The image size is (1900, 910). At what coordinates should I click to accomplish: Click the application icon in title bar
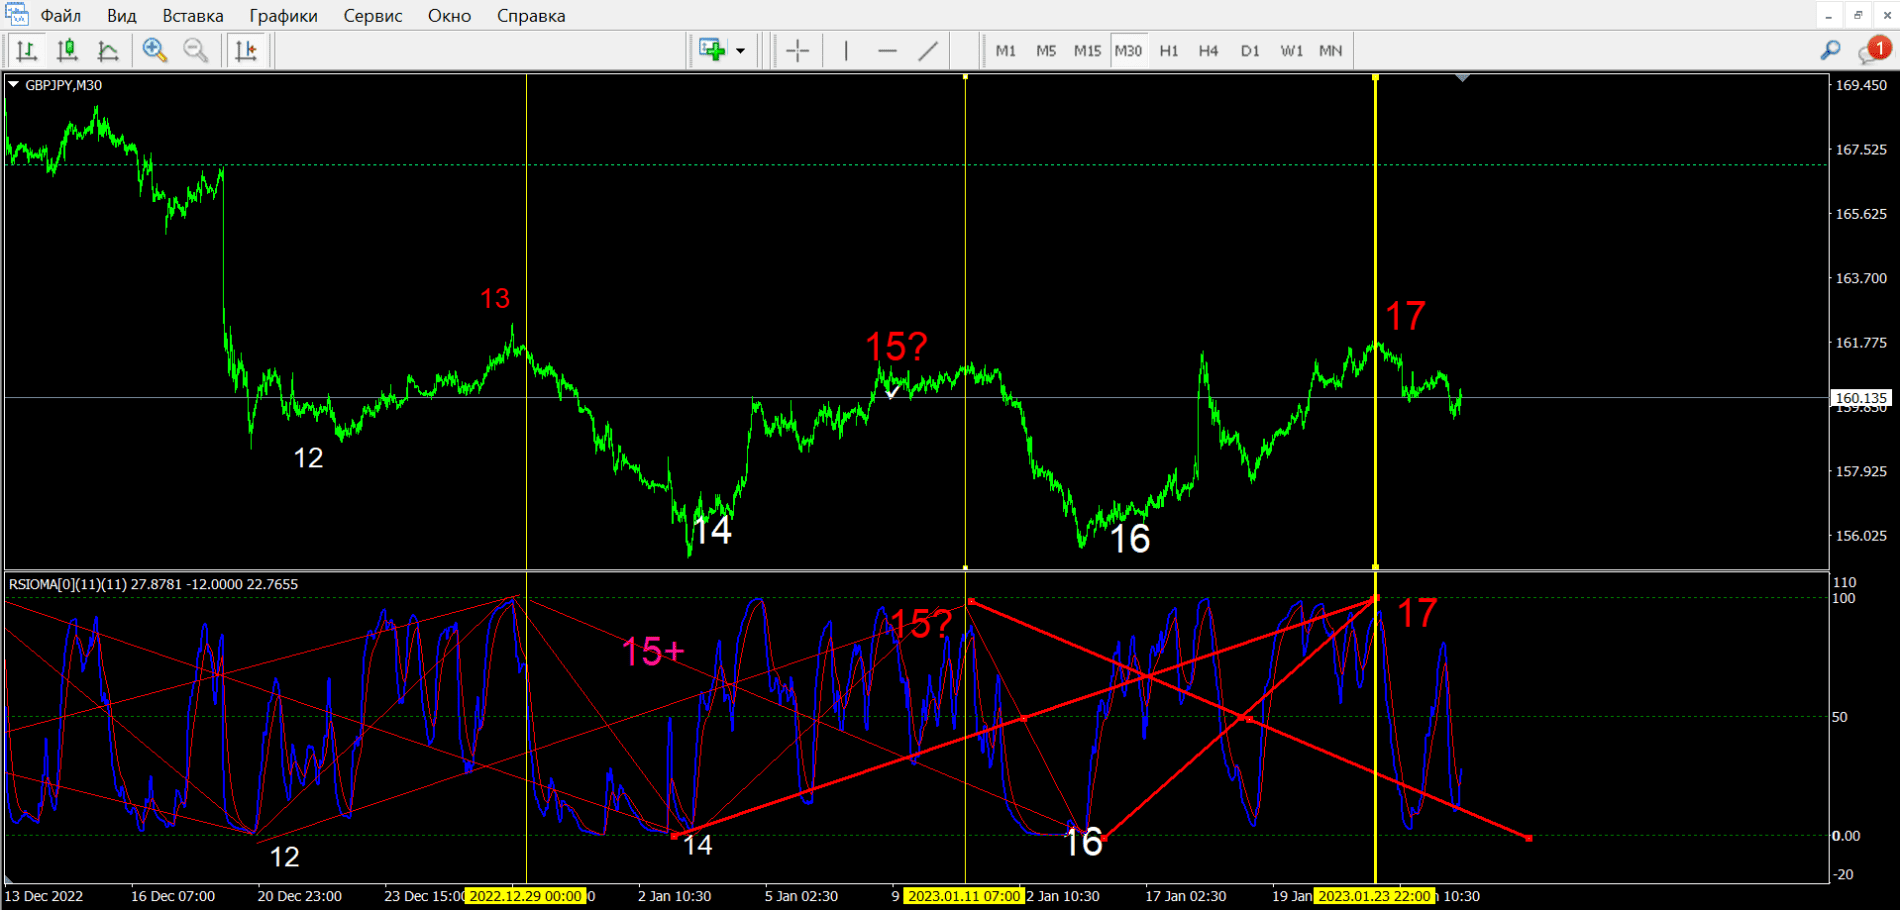[16, 15]
